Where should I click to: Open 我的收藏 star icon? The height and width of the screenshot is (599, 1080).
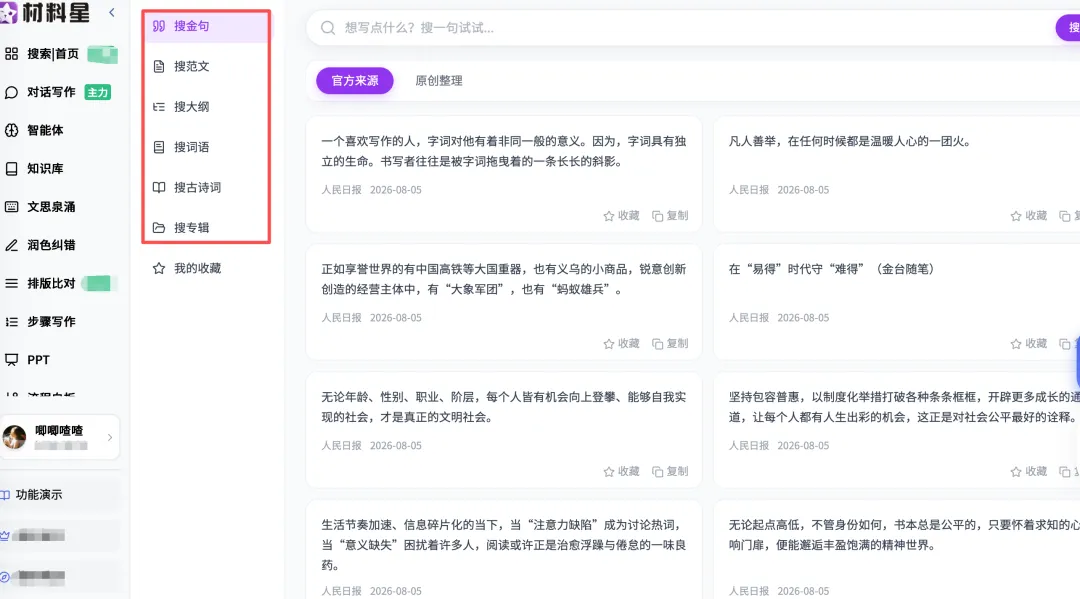tap(159, 269)
